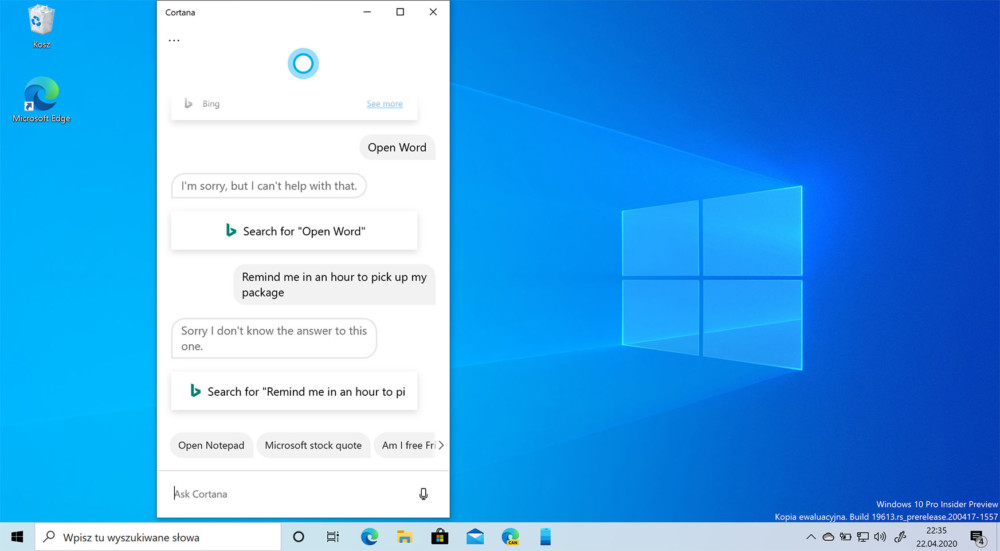The height and width of the screenshot is (551, 1000).
Task: Click Search for "Remind me in an hour" button
Action: [x=294, y=392]
